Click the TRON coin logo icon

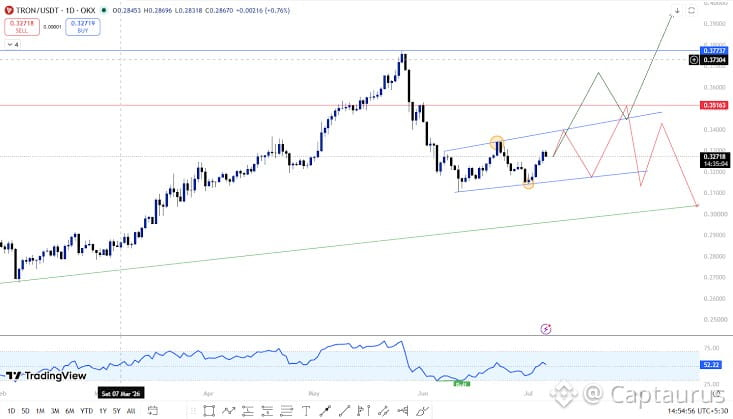(x=9, y=10)
